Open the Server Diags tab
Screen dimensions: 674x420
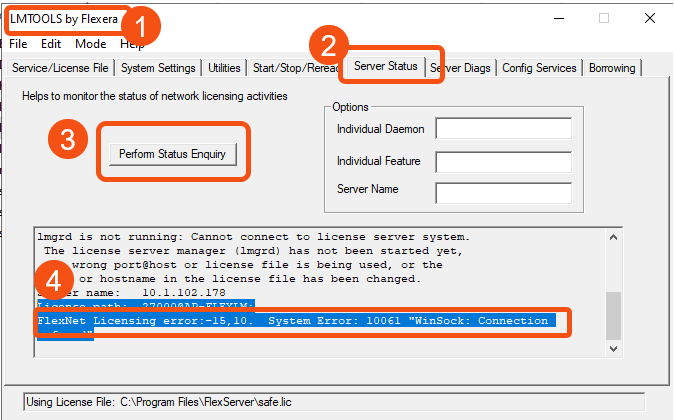coord(460,68)
